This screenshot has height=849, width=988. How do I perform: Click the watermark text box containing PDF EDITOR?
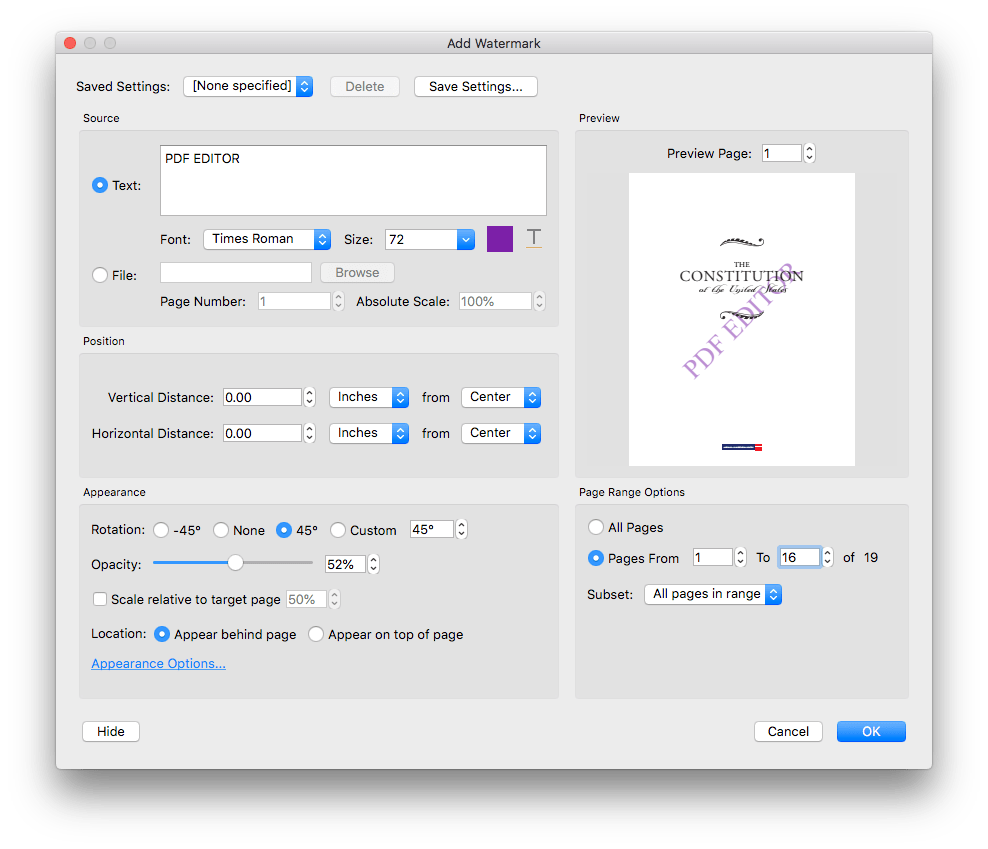[x=353, y=181]
